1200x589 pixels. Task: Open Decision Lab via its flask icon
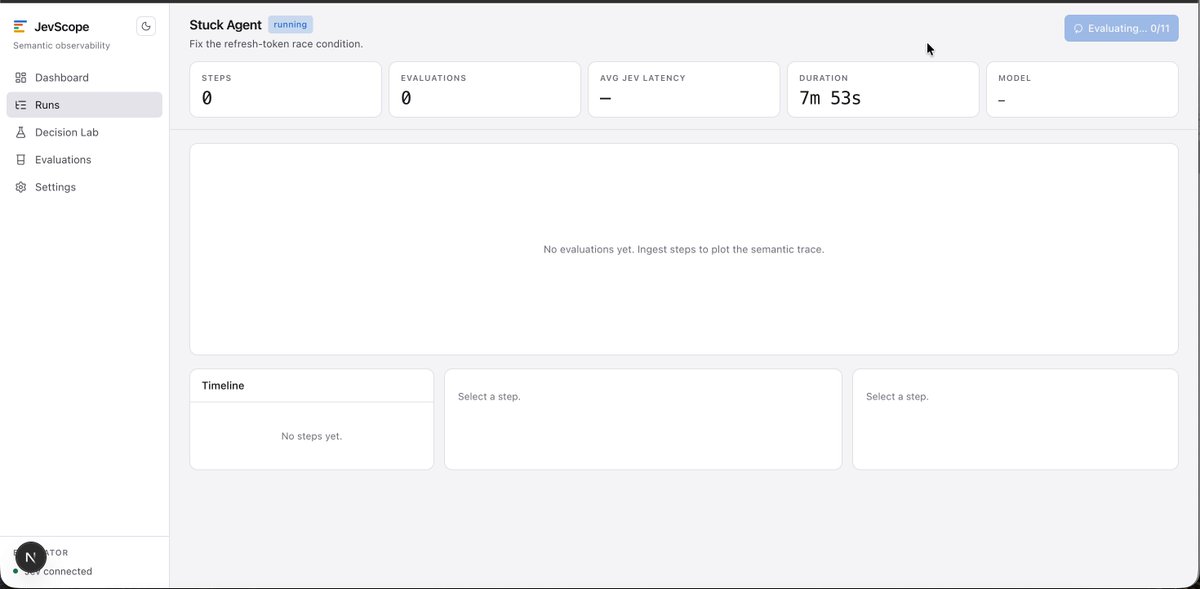(21, 132)
